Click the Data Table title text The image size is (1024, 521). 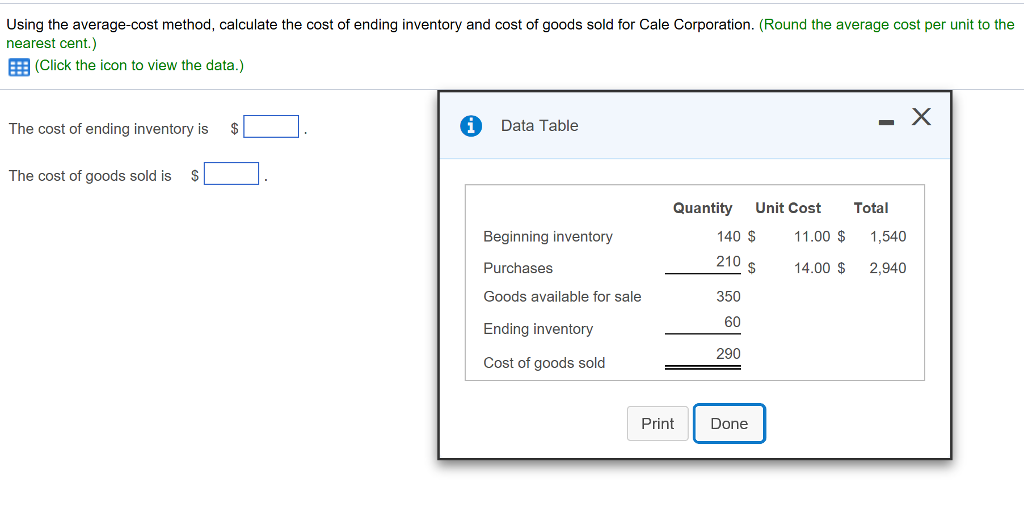[x=539, y=125]
